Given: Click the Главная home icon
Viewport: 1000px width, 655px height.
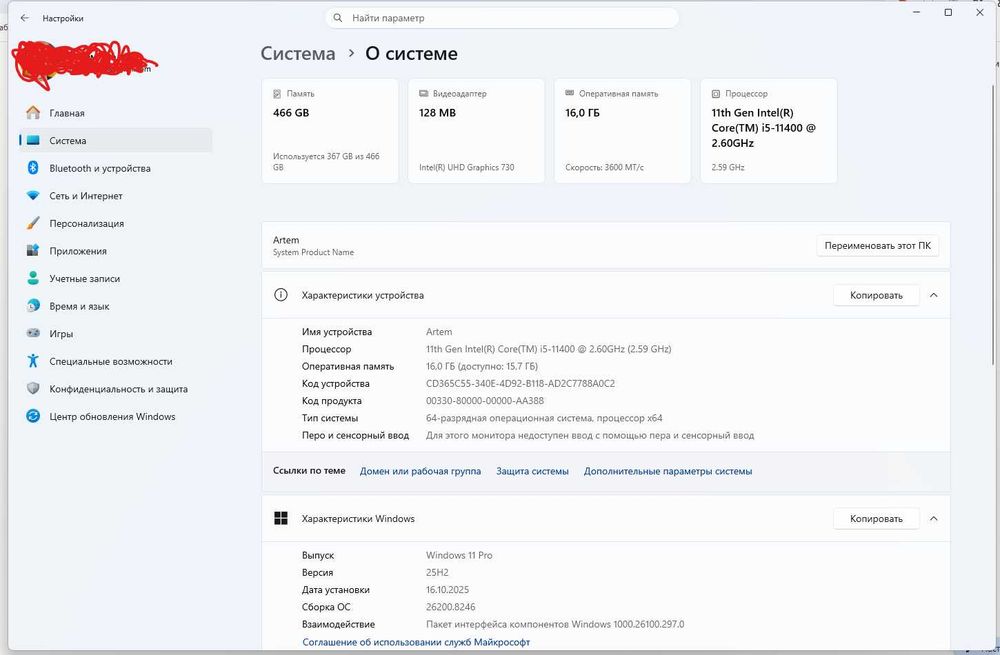Looking at the screenshot, I should (x=33, y=113).
